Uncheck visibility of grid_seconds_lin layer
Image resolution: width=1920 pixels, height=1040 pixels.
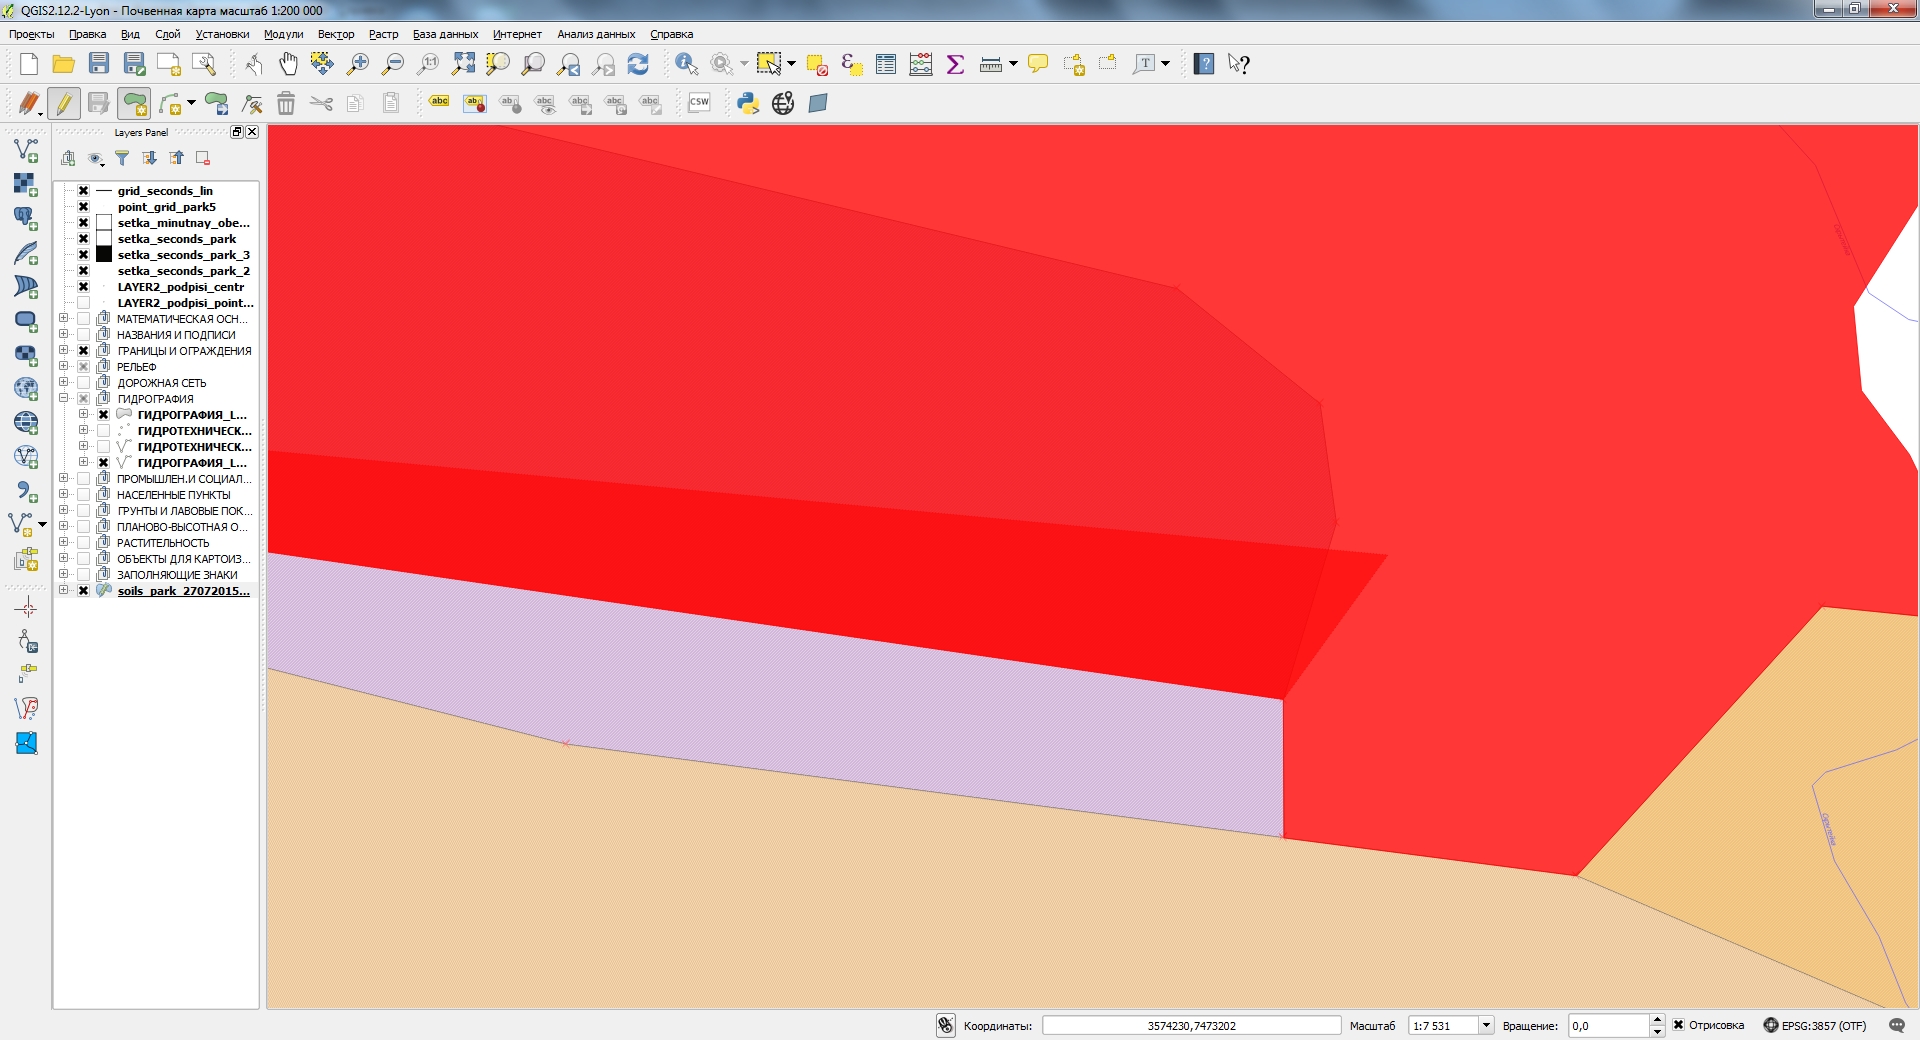82,190
